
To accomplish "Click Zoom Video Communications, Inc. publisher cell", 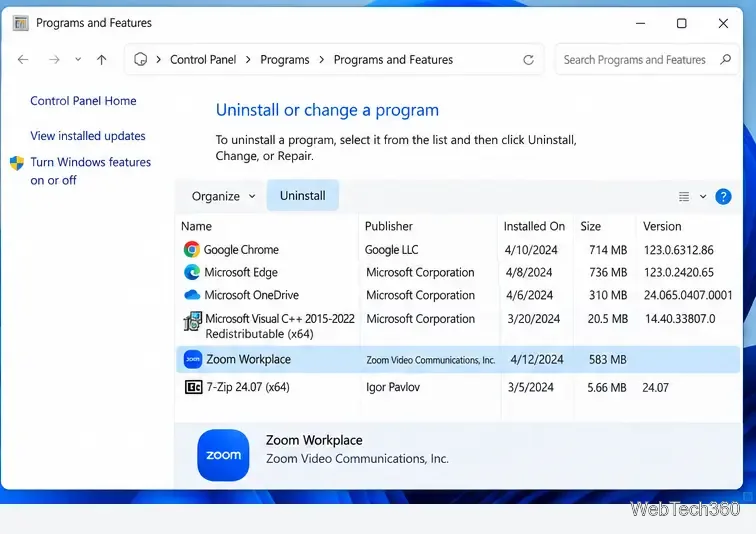I will click(431, 360).
